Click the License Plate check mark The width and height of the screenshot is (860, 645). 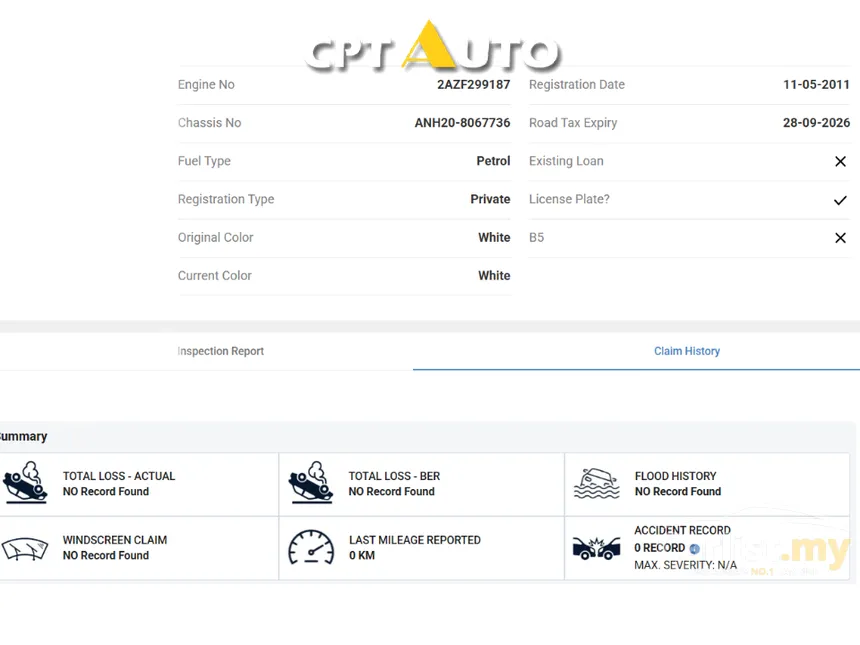point(840,200)
